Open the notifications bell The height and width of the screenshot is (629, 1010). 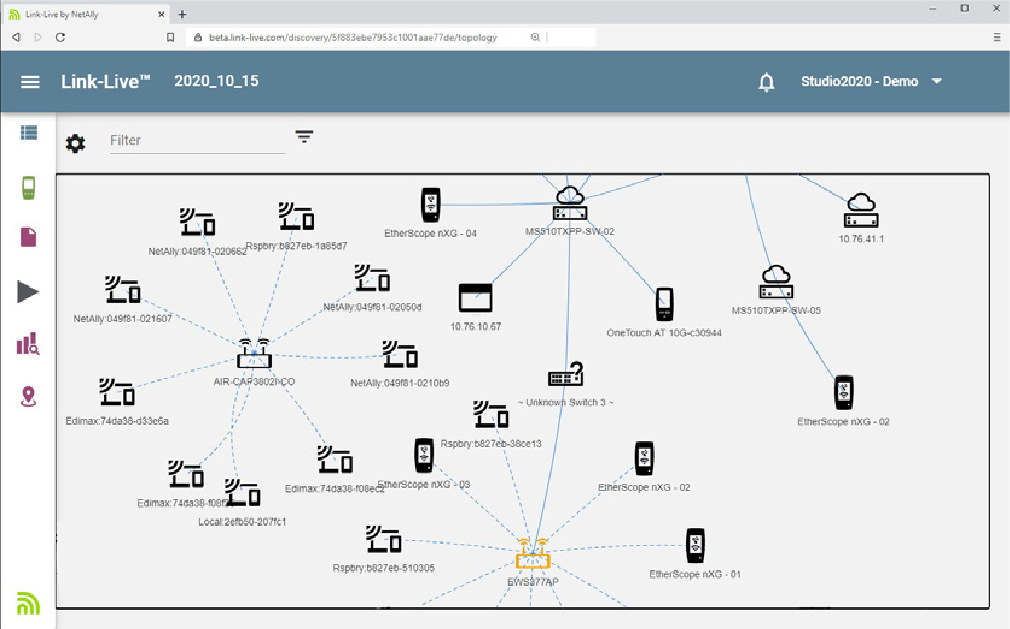tap(766, 82)
